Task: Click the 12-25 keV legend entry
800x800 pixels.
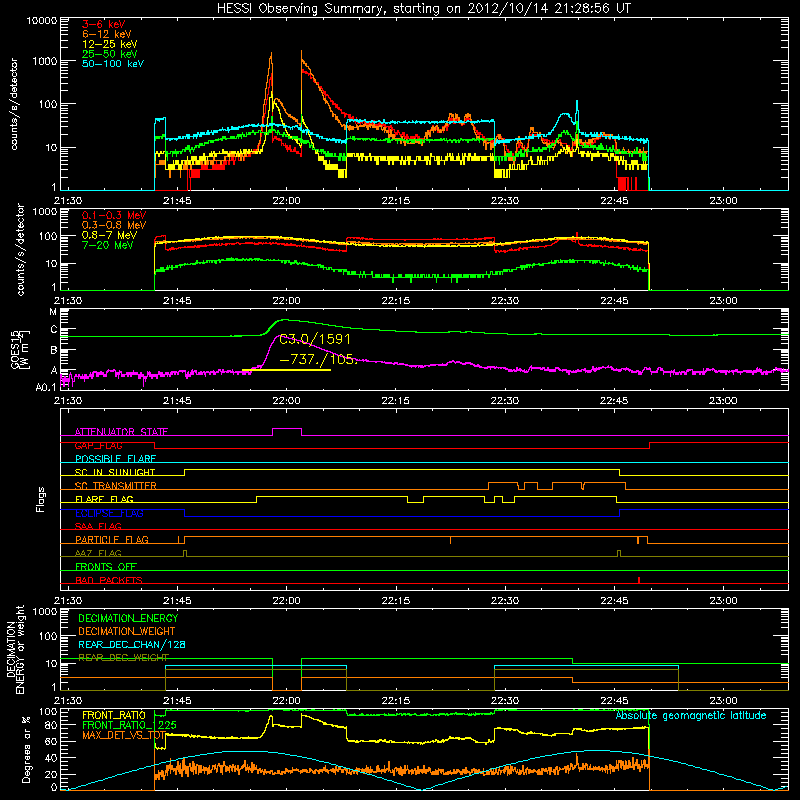Action: click(x=109, y=44)
